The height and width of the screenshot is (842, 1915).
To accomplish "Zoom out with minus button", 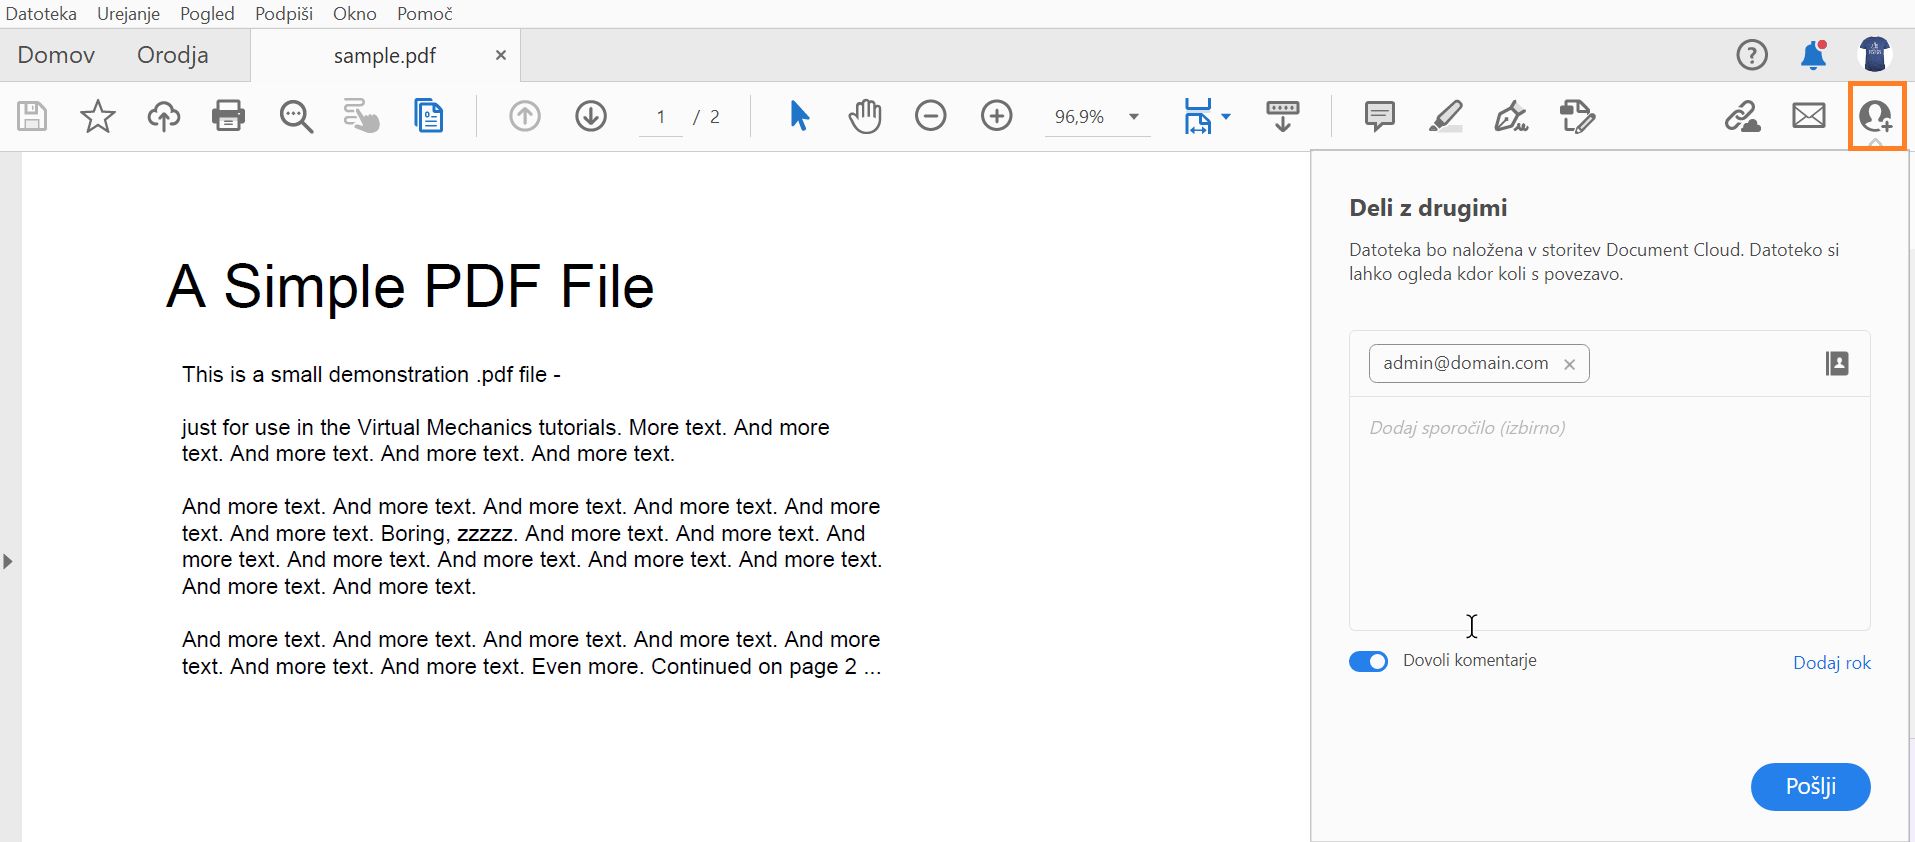I will 931,116.
